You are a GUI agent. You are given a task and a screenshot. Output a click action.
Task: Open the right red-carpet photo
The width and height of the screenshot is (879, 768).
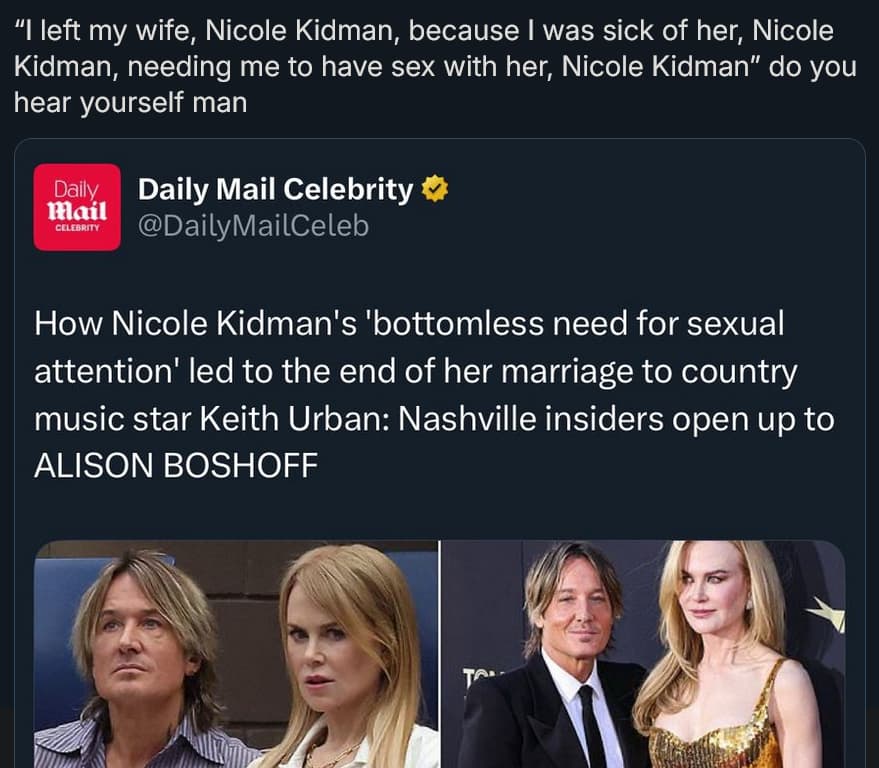tap(643, 654)
